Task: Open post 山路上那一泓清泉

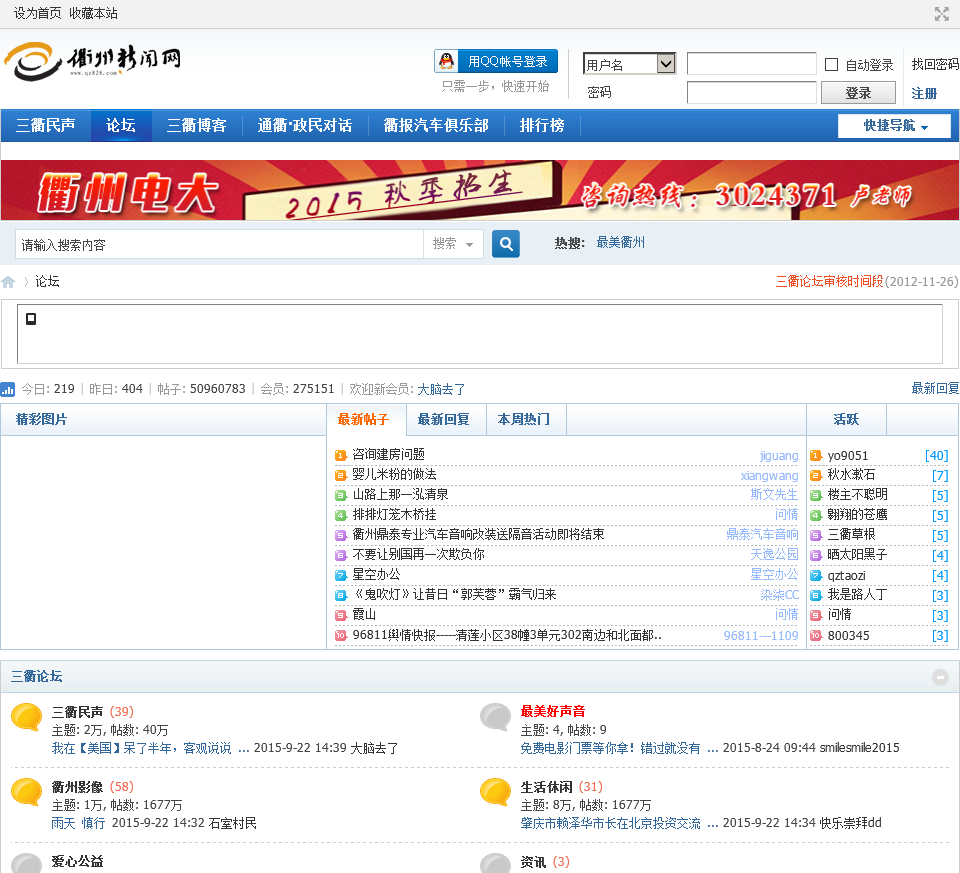Action: point(400,495)
